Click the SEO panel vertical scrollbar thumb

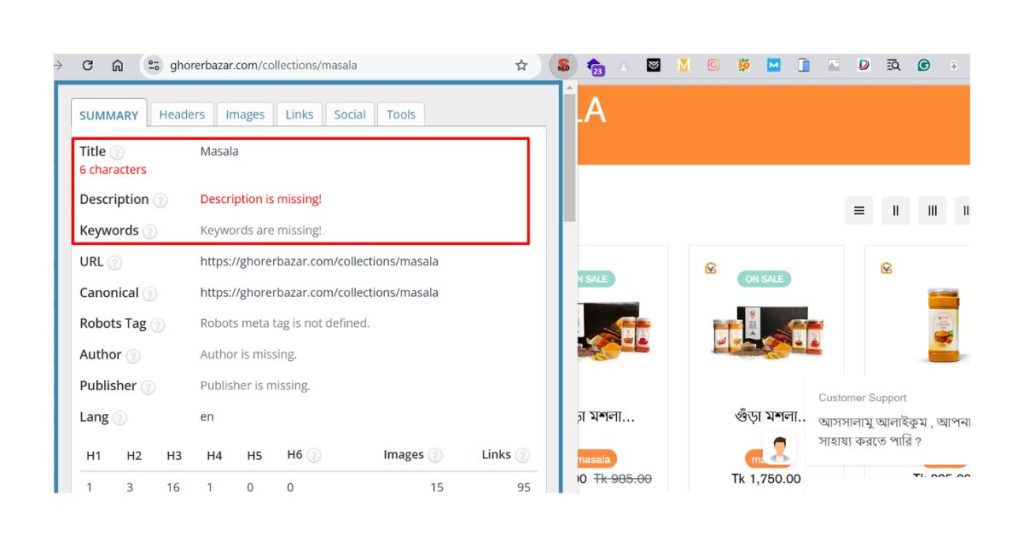point(569,157)
